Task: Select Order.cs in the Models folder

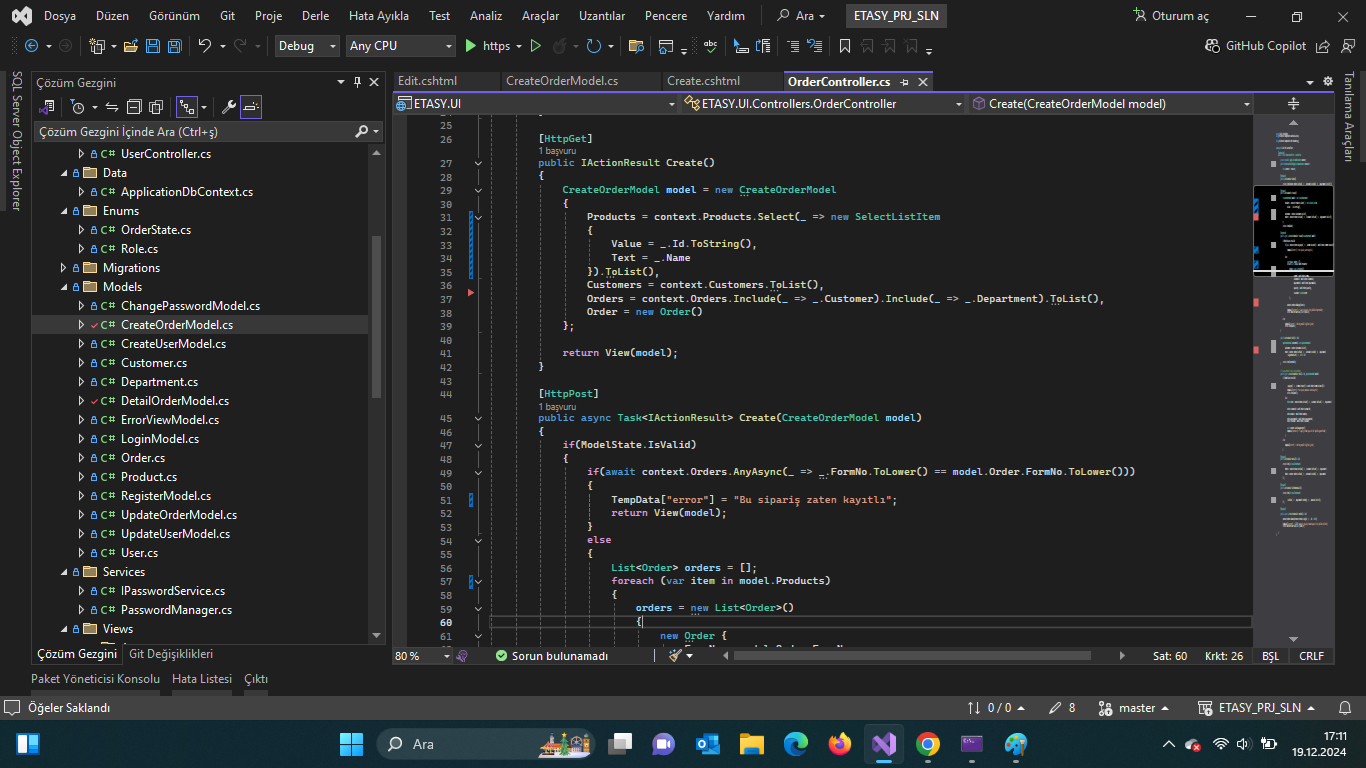Action: (x=143, y=458)
